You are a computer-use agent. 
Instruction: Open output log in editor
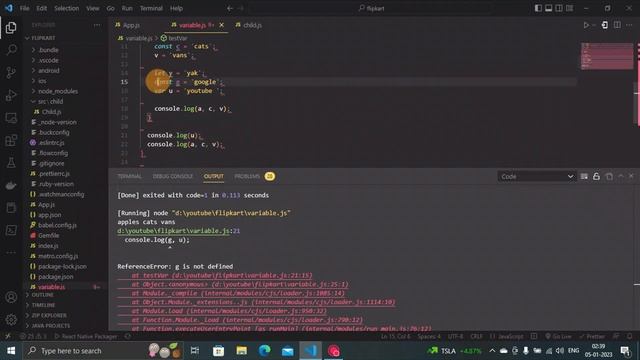609,176
